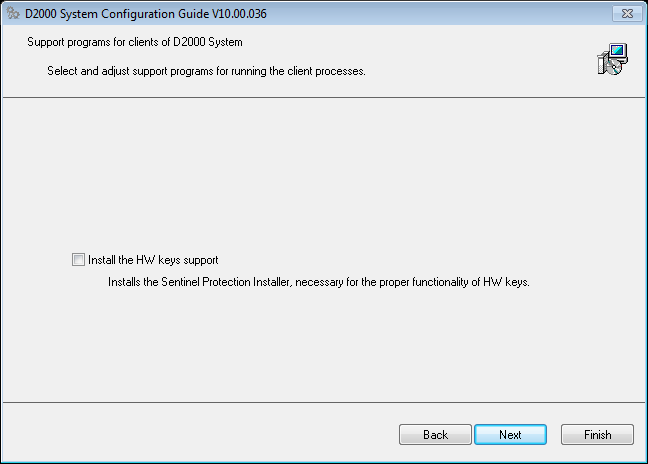The width and height of the screenshot is (648, 464).
Task: Click the blank area above the HW keys checkbox
Action: click(x=300, y=180)
